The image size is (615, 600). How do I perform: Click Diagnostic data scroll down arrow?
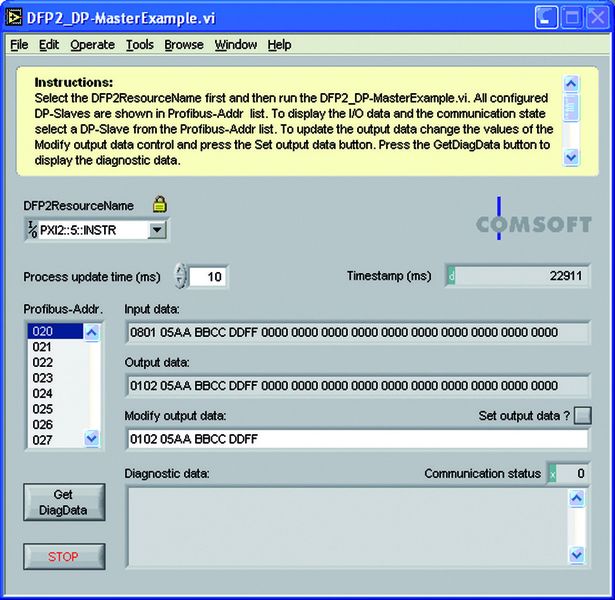577,555
